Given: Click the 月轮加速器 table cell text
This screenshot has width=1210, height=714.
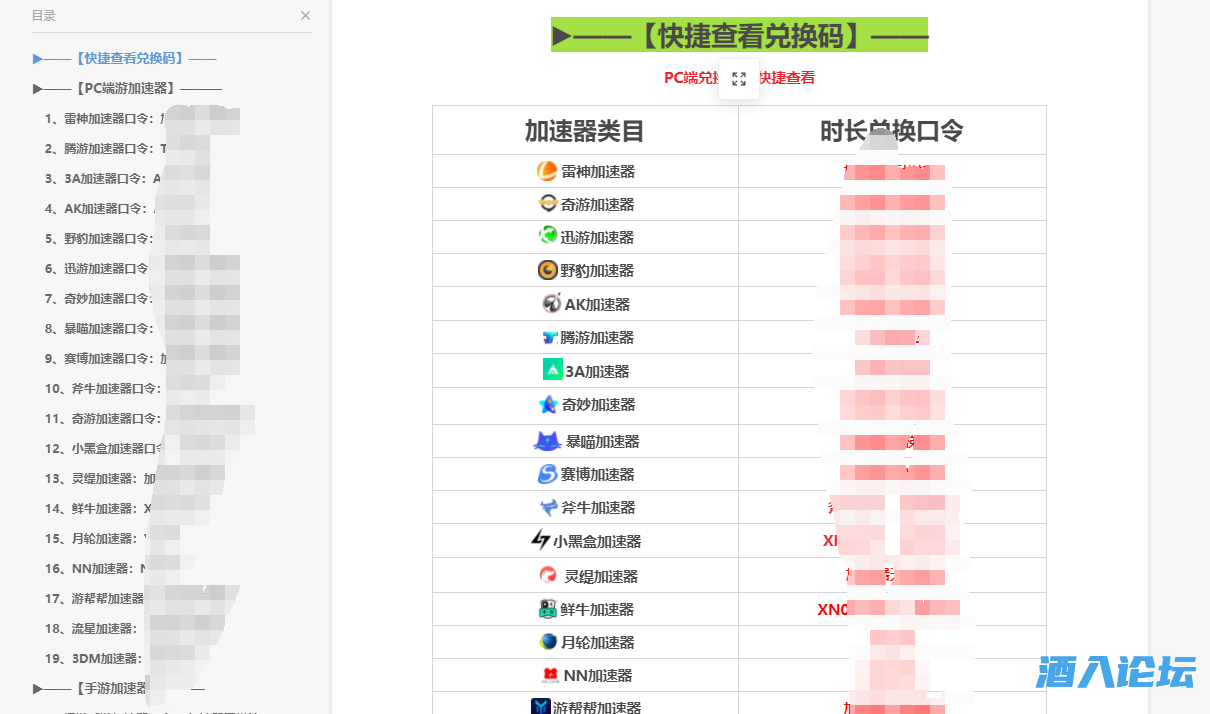Looking at the screenshot, I should tap(598, 642).
